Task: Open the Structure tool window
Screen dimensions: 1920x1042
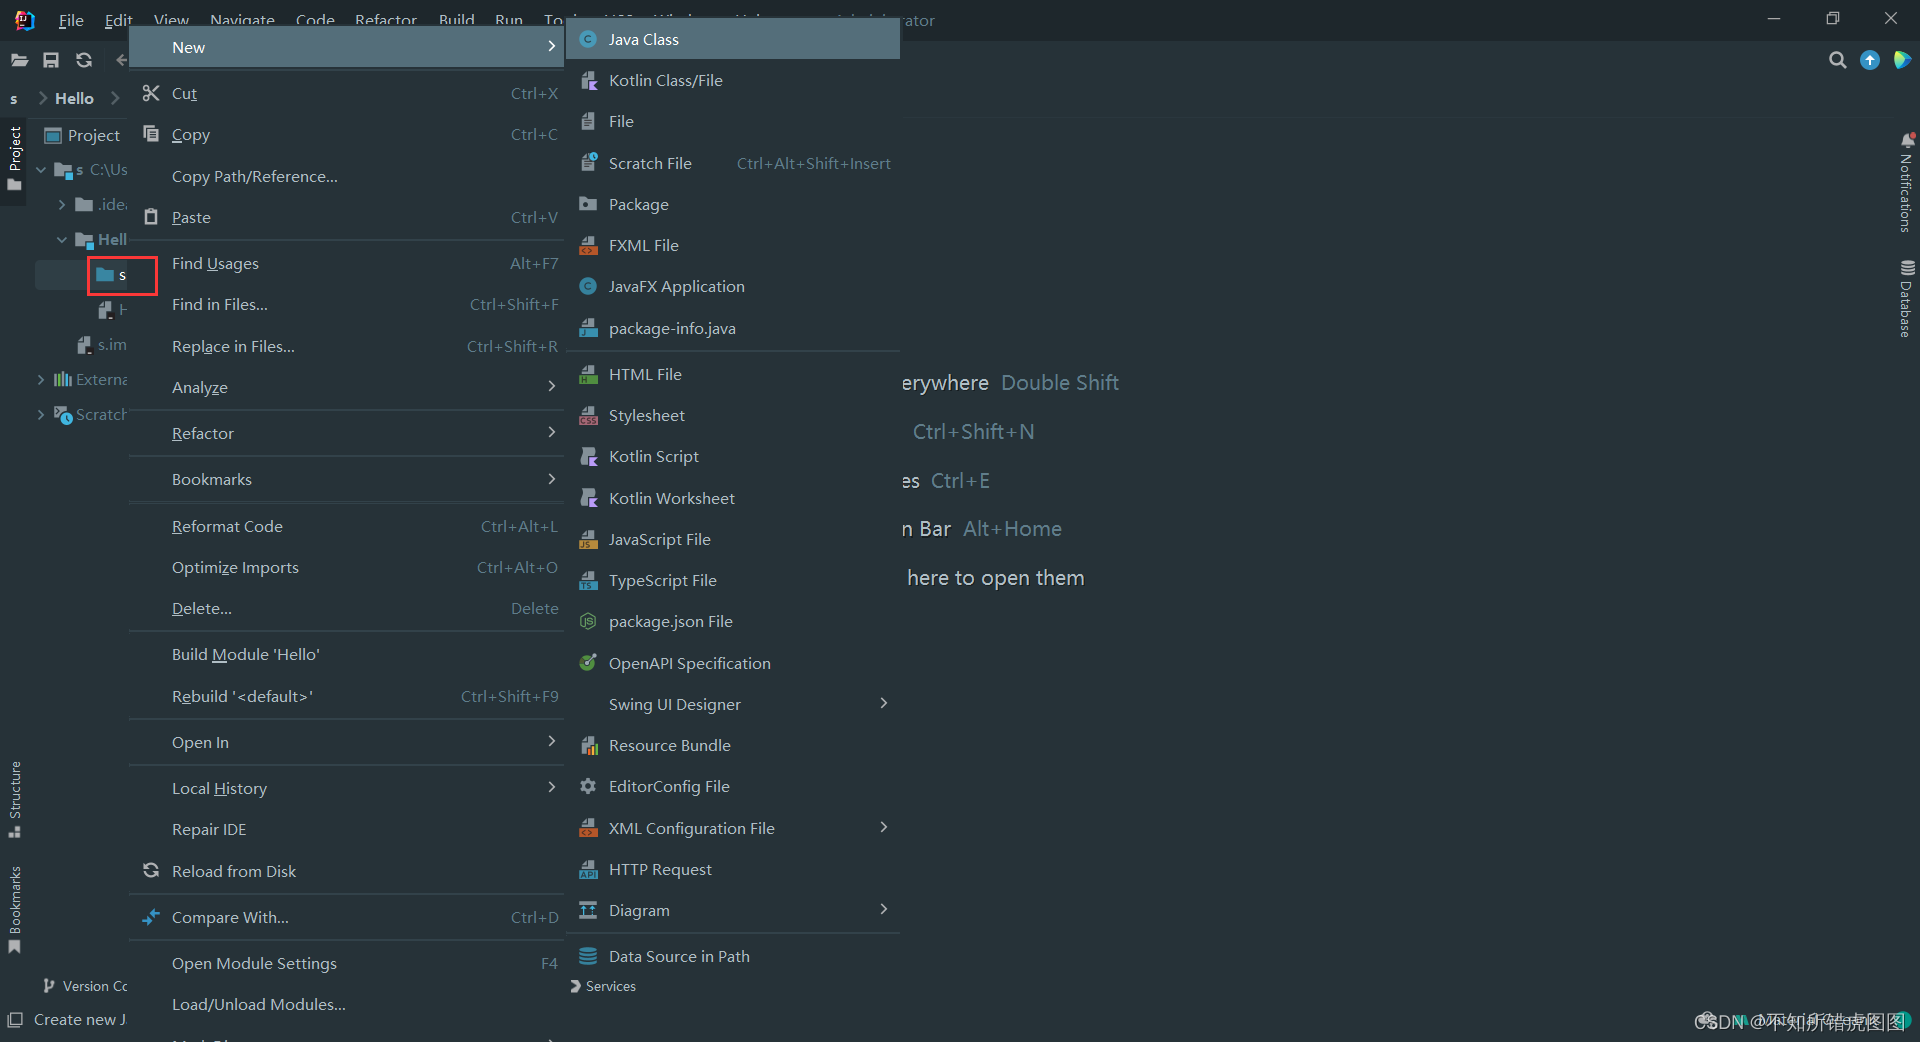Action: click(x=15, y=799)
